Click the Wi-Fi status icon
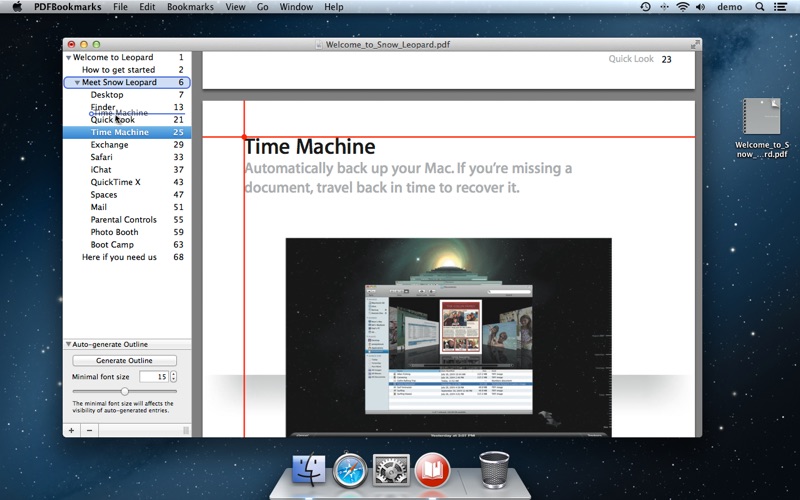800x500 pixels. pos(682,7)
